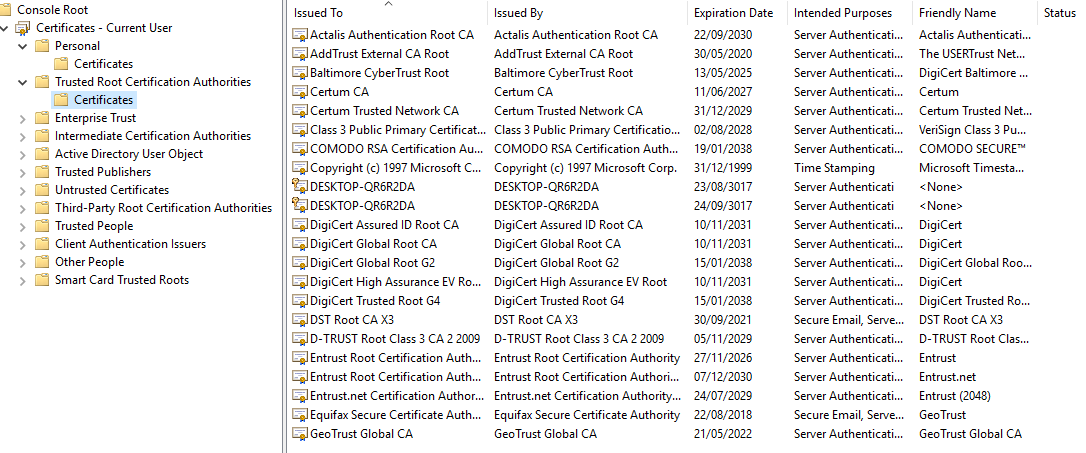1086x453 pixels.
Task: Click the DigiCert Global Root CA certificate icon
Action: point(300,244)
